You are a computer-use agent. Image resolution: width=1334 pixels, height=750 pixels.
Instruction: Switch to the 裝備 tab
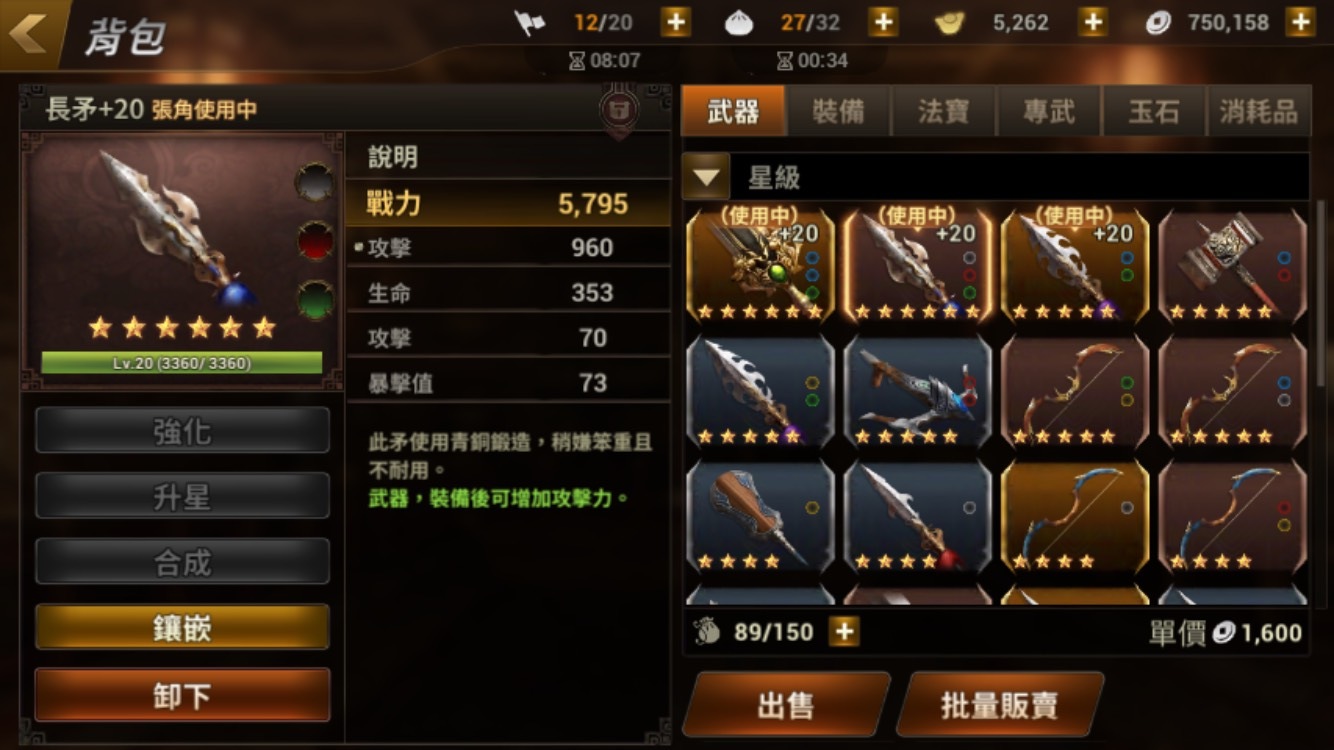pyautogui.click(x=838, y=111)
